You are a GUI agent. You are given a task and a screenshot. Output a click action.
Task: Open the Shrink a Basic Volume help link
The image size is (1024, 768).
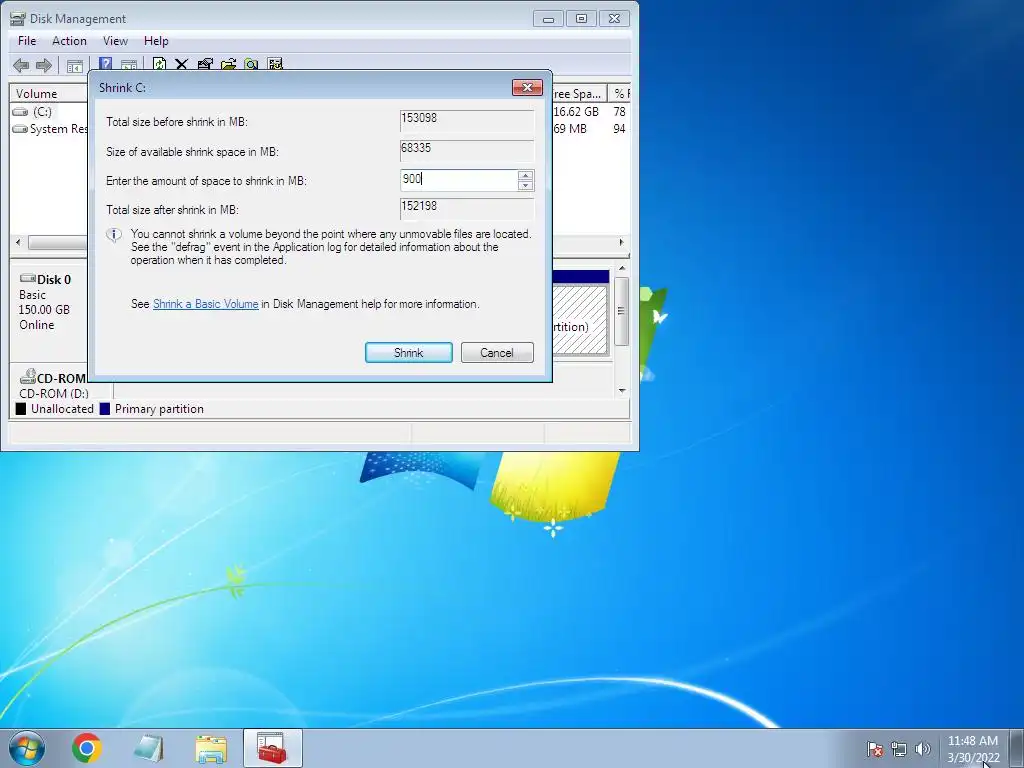[205, 304]
